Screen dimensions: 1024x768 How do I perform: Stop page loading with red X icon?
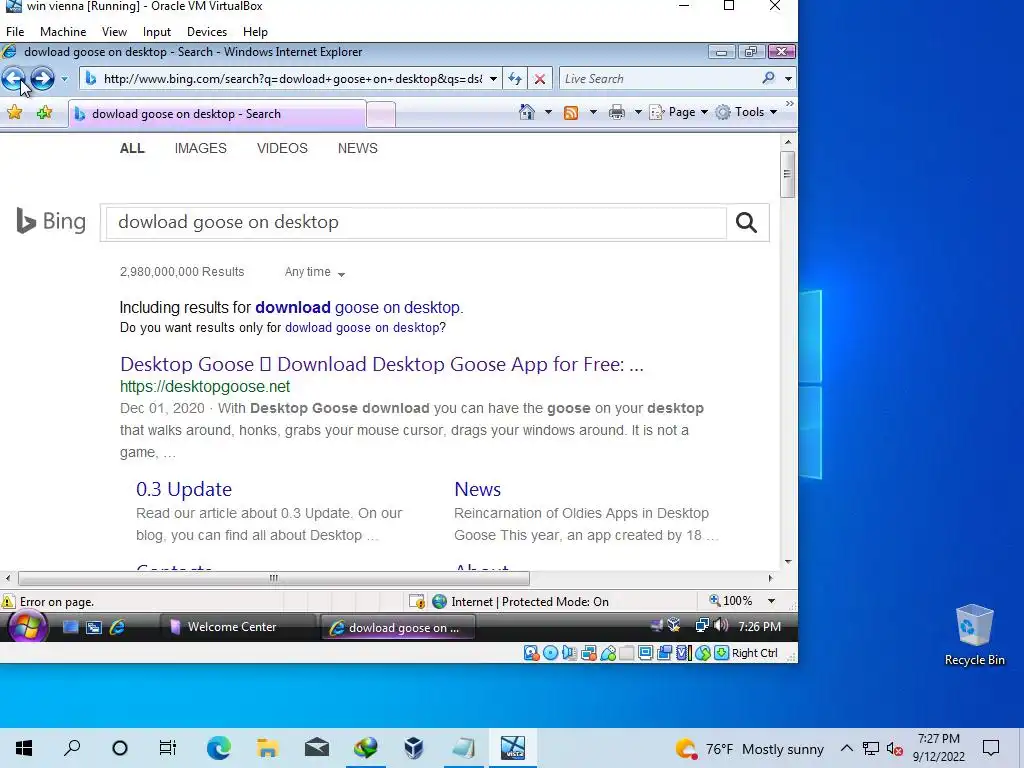[x=540, y=79]
